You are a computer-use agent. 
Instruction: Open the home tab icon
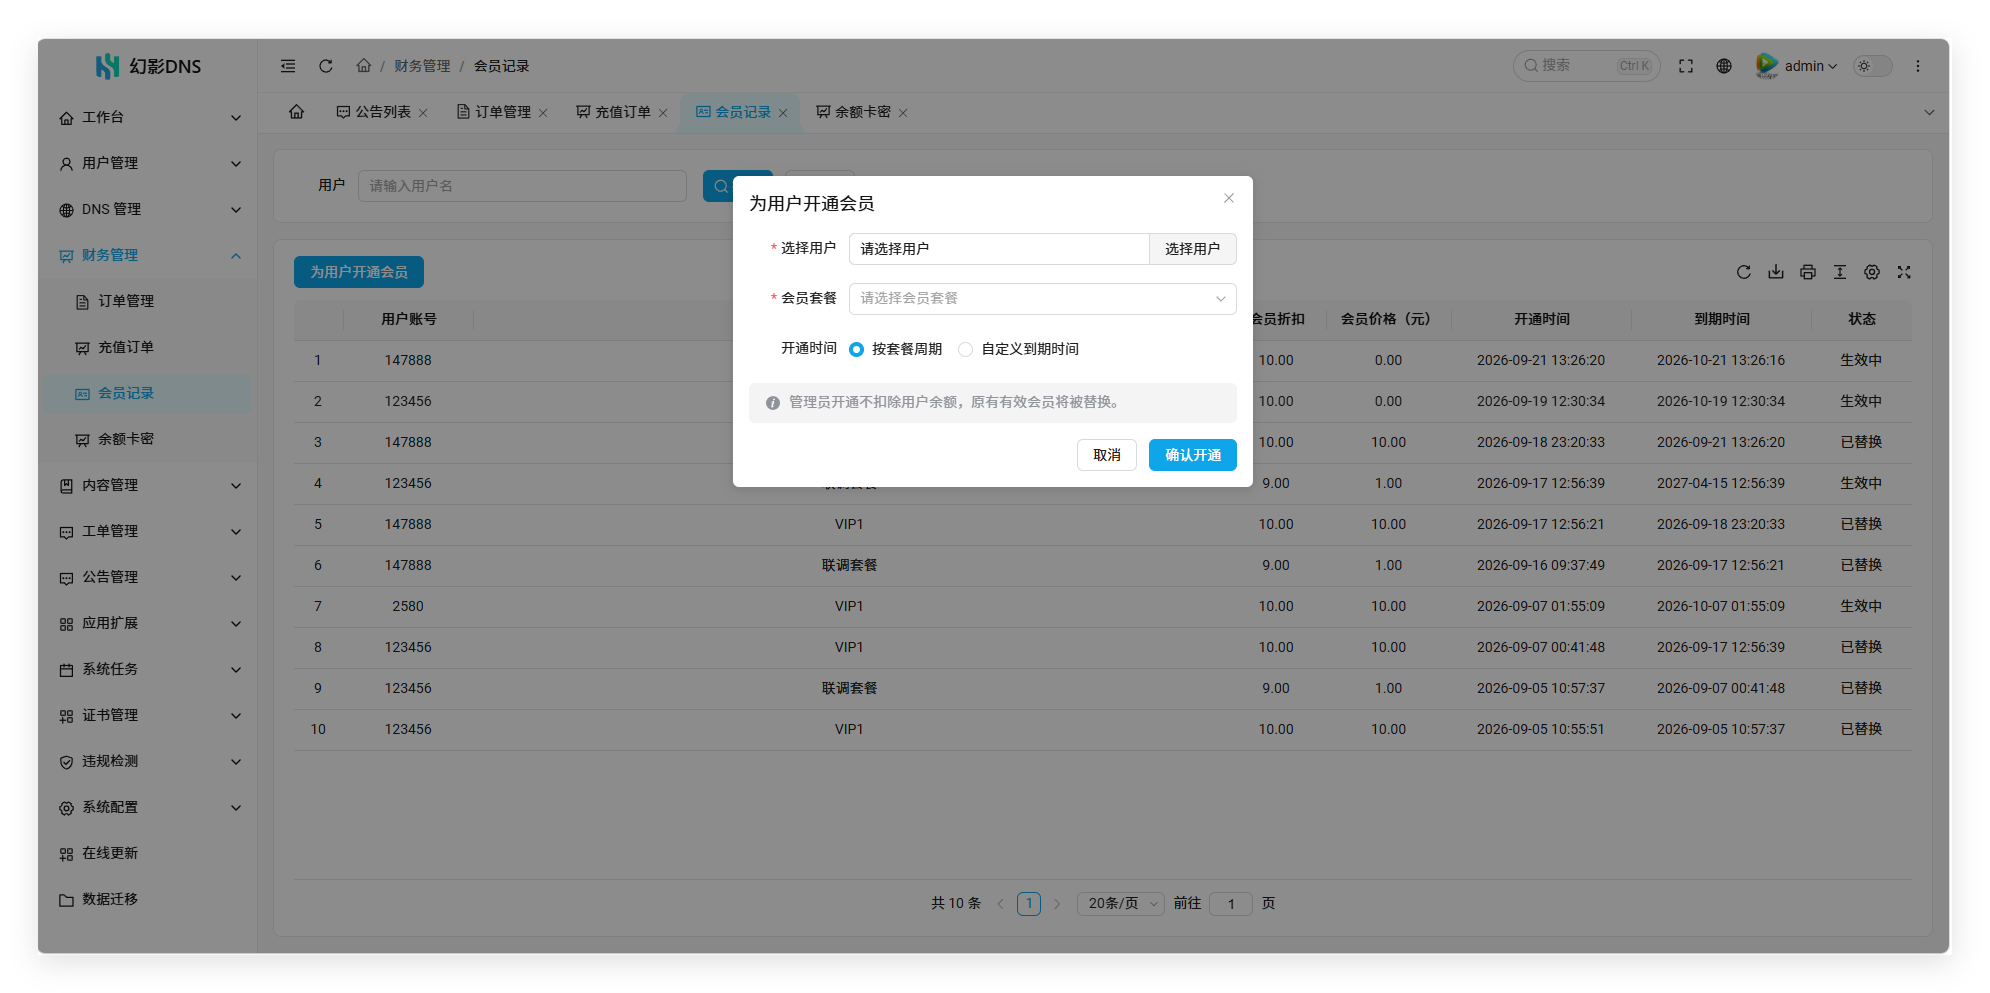[x=297, y=112]
